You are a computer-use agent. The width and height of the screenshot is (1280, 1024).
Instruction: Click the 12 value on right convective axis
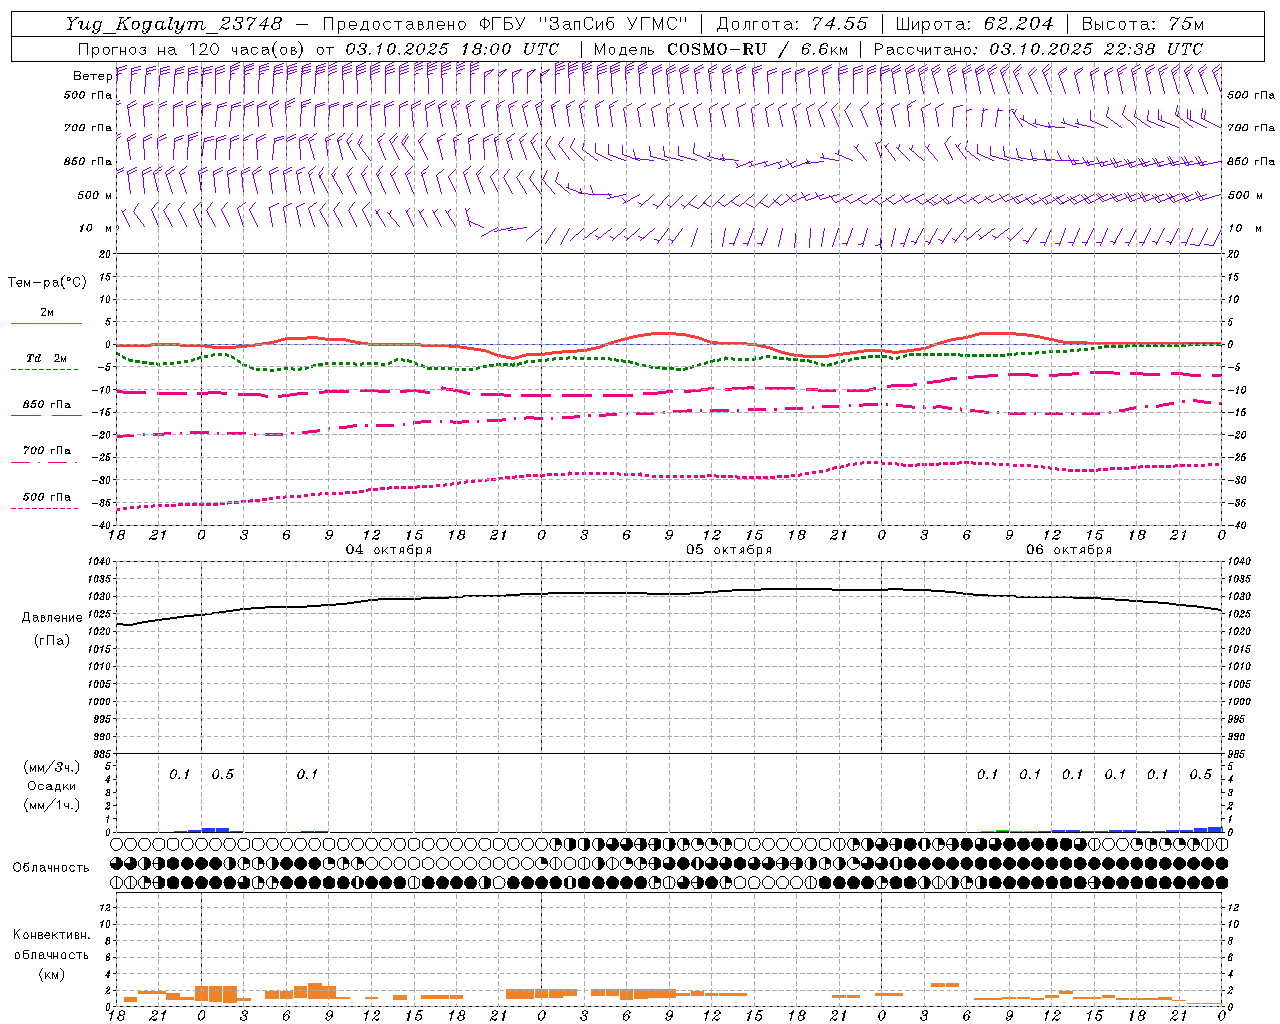click(1233, 908)
